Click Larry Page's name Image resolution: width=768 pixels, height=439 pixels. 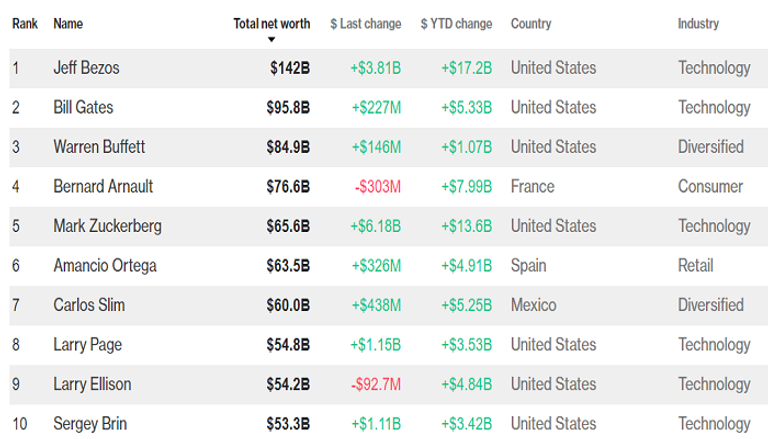click(x=89, y=344)
